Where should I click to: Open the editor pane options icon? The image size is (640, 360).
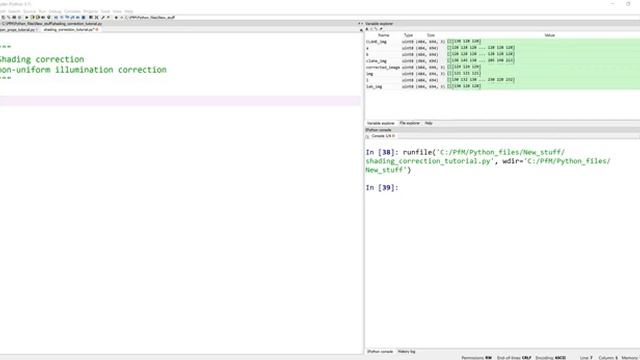[361, 30]
